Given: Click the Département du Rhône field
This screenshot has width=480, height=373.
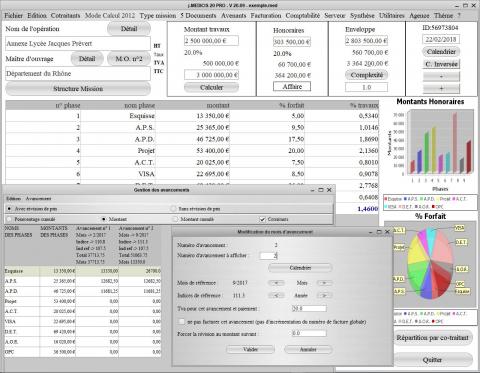Looking at the screenshot, I should click(78, 74).
